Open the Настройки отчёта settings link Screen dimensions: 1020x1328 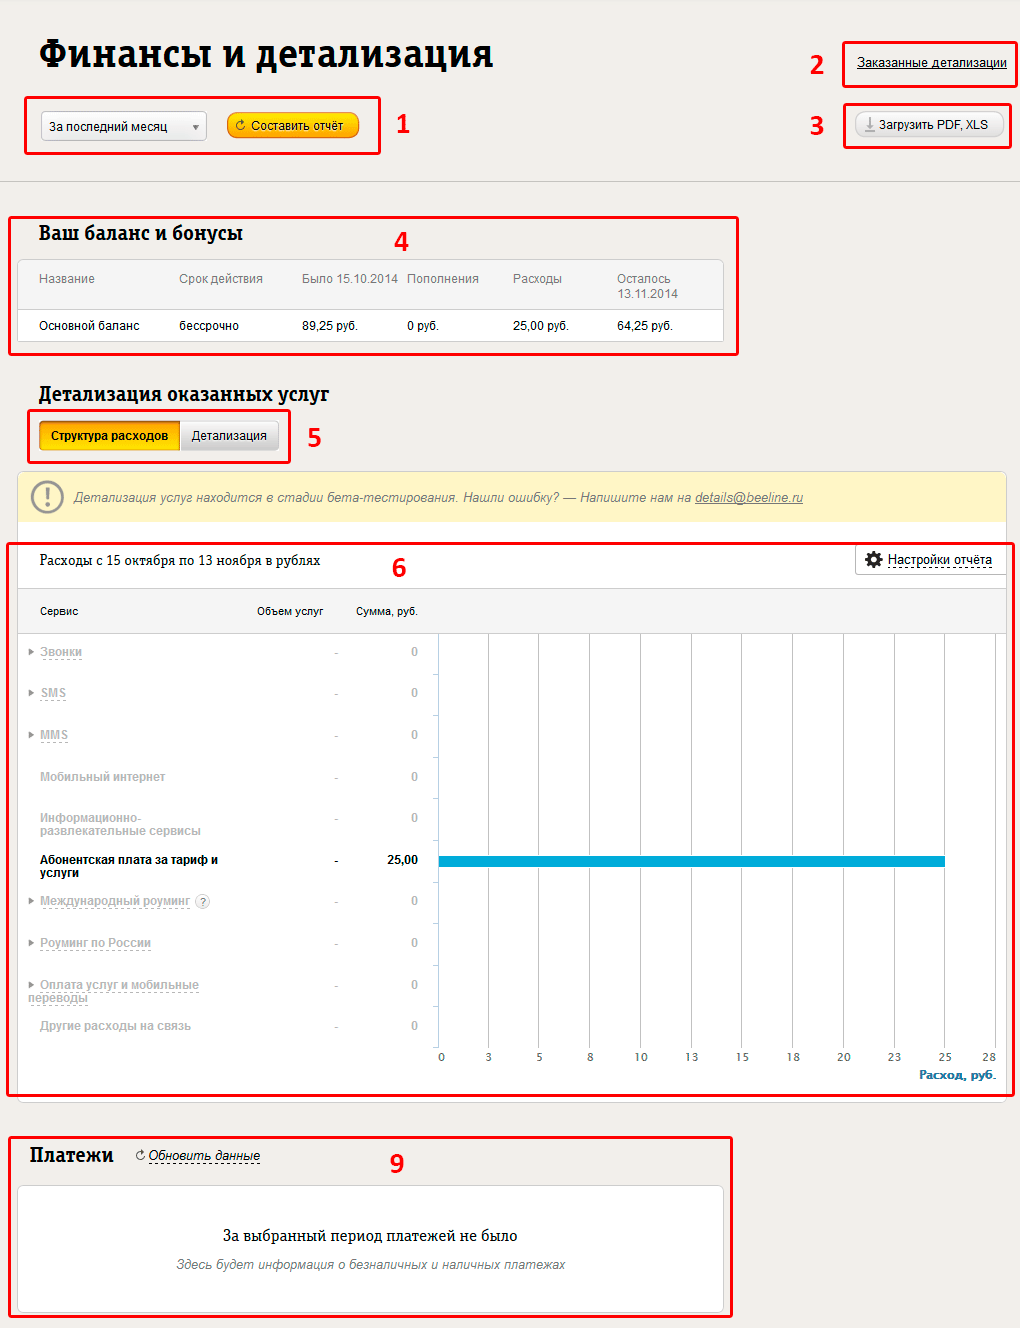click(x=939, y=560)
